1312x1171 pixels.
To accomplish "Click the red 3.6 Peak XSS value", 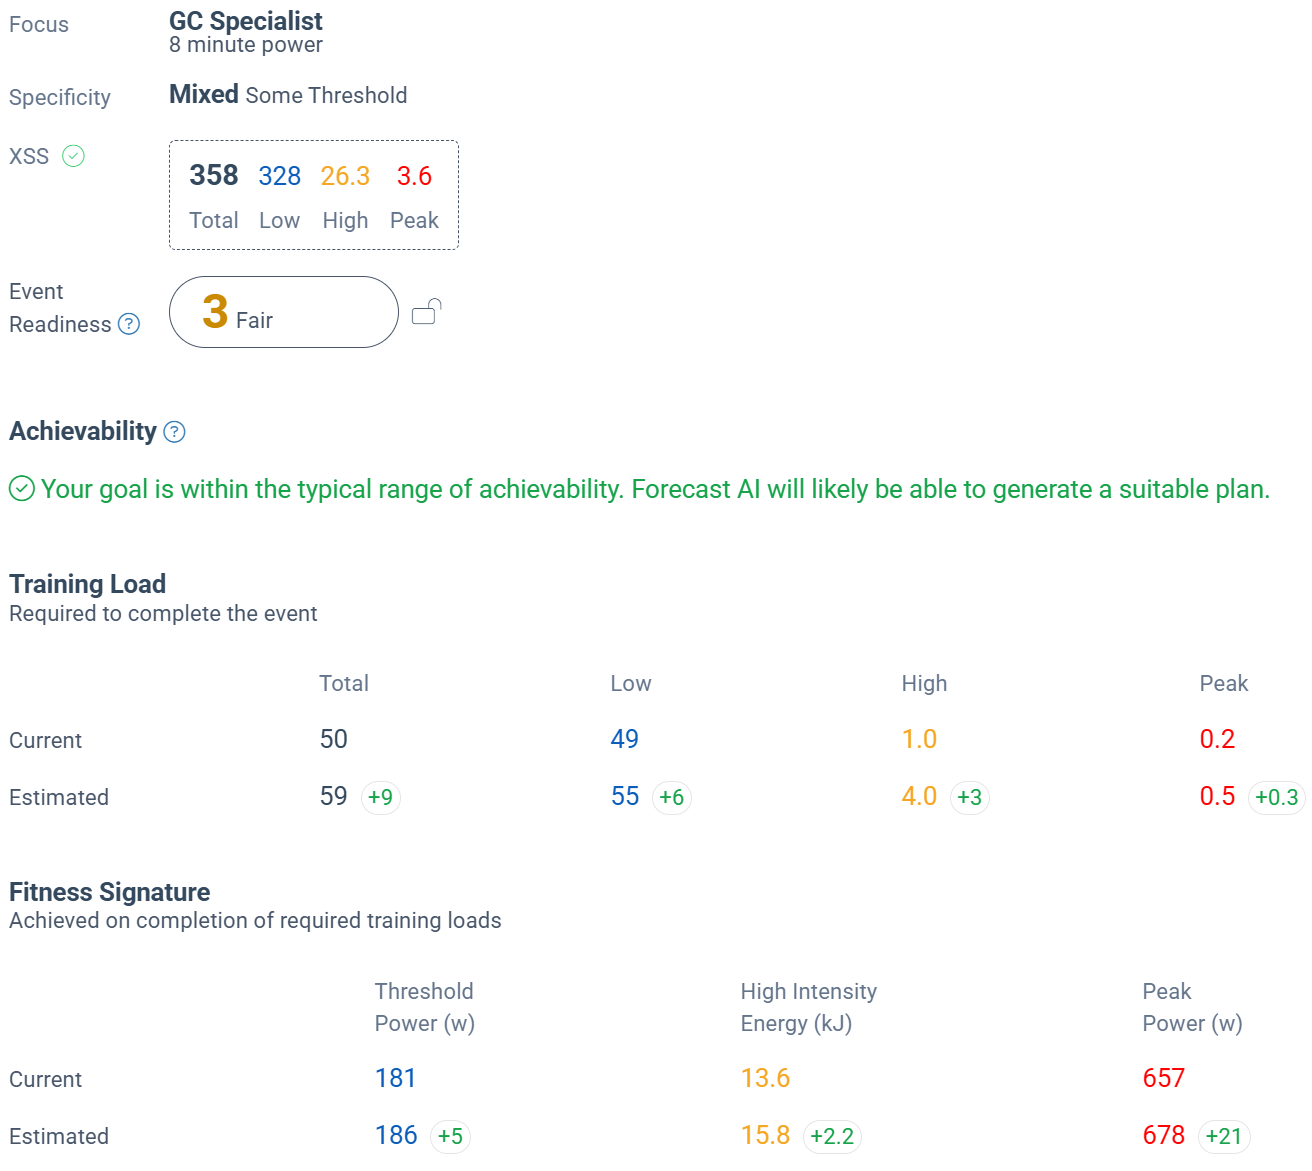I will [x=414, y=176].
